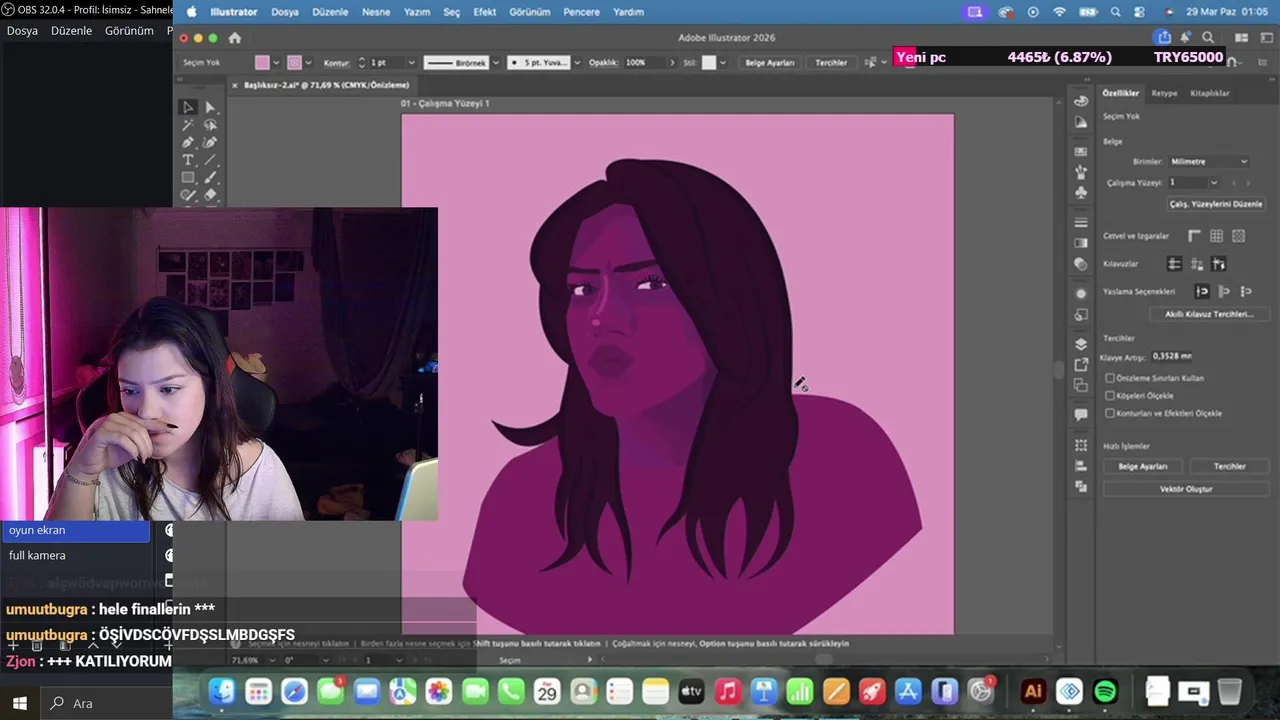Open the Layers panel icon
This screenshot has height=720, width=1280.
pyautogui.click(x=1081, y=345)
